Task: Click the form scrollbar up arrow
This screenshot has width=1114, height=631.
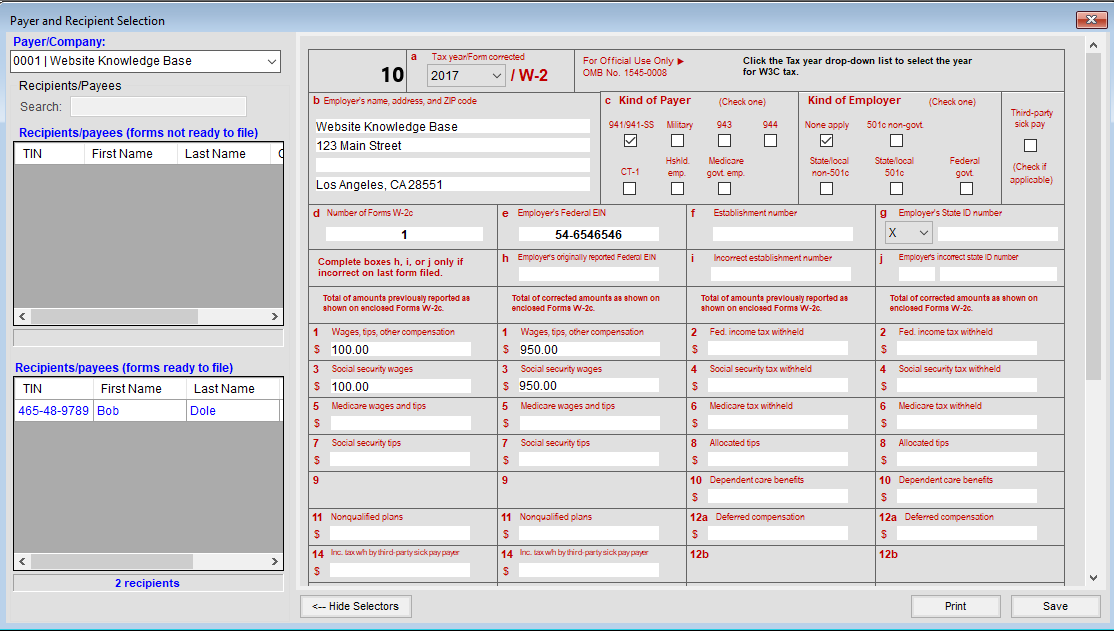Action: click(x=1093, y=45)
